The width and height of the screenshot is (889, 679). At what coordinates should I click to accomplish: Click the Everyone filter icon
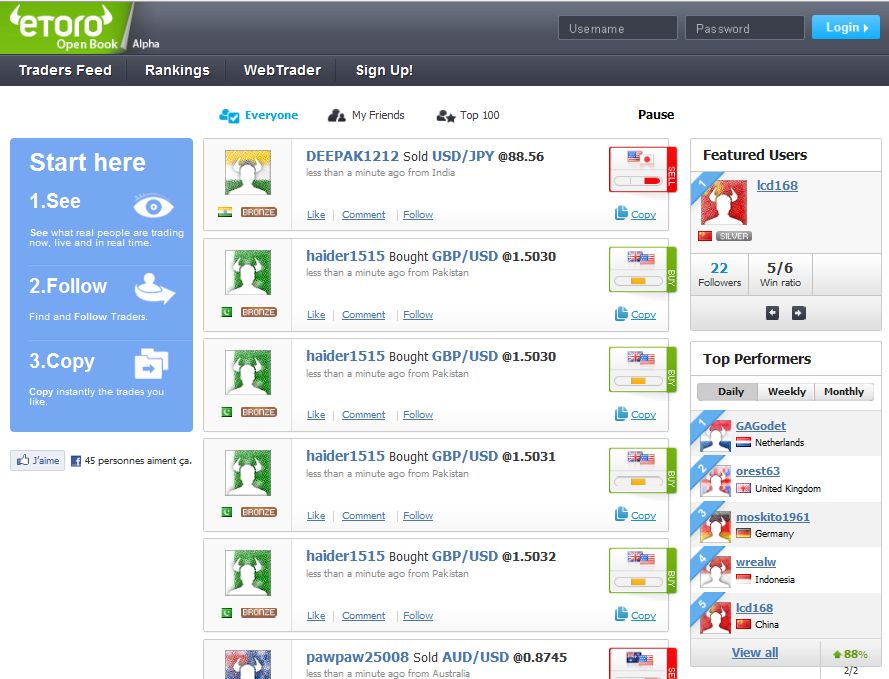[229, 116]
